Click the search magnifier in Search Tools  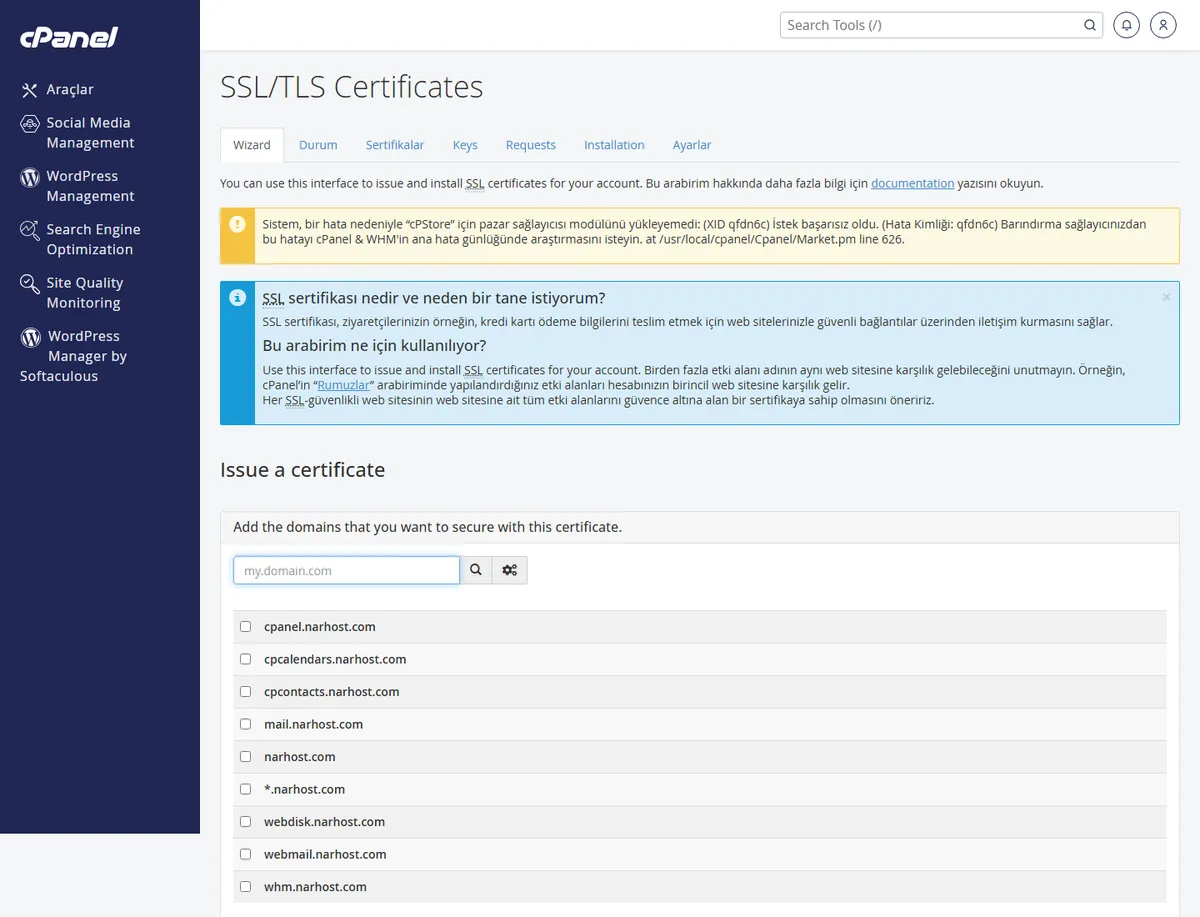click(x=1089, y=25)
